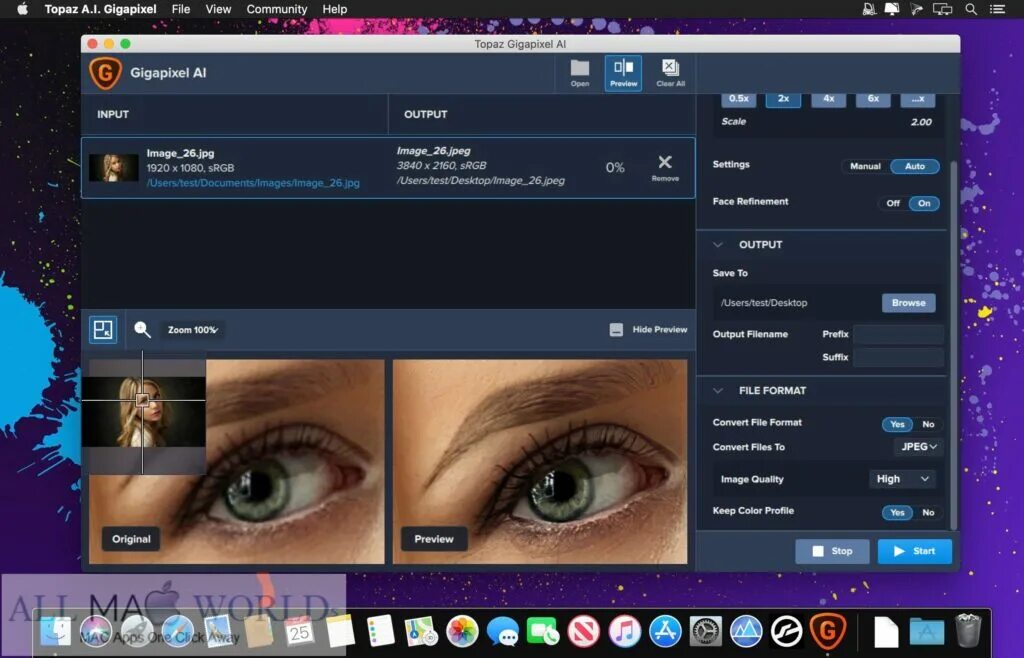
Task: Turn Face Refinement On
Action: coord(923,204)
